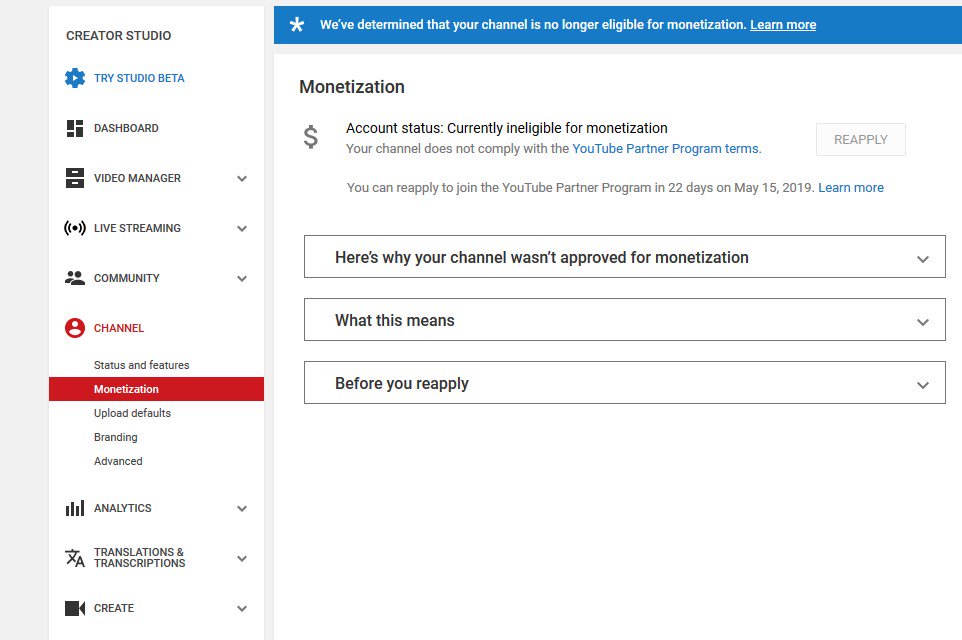Click the asterisk icon in blue banner
The image size is (962, 640).
coord(297,25)
